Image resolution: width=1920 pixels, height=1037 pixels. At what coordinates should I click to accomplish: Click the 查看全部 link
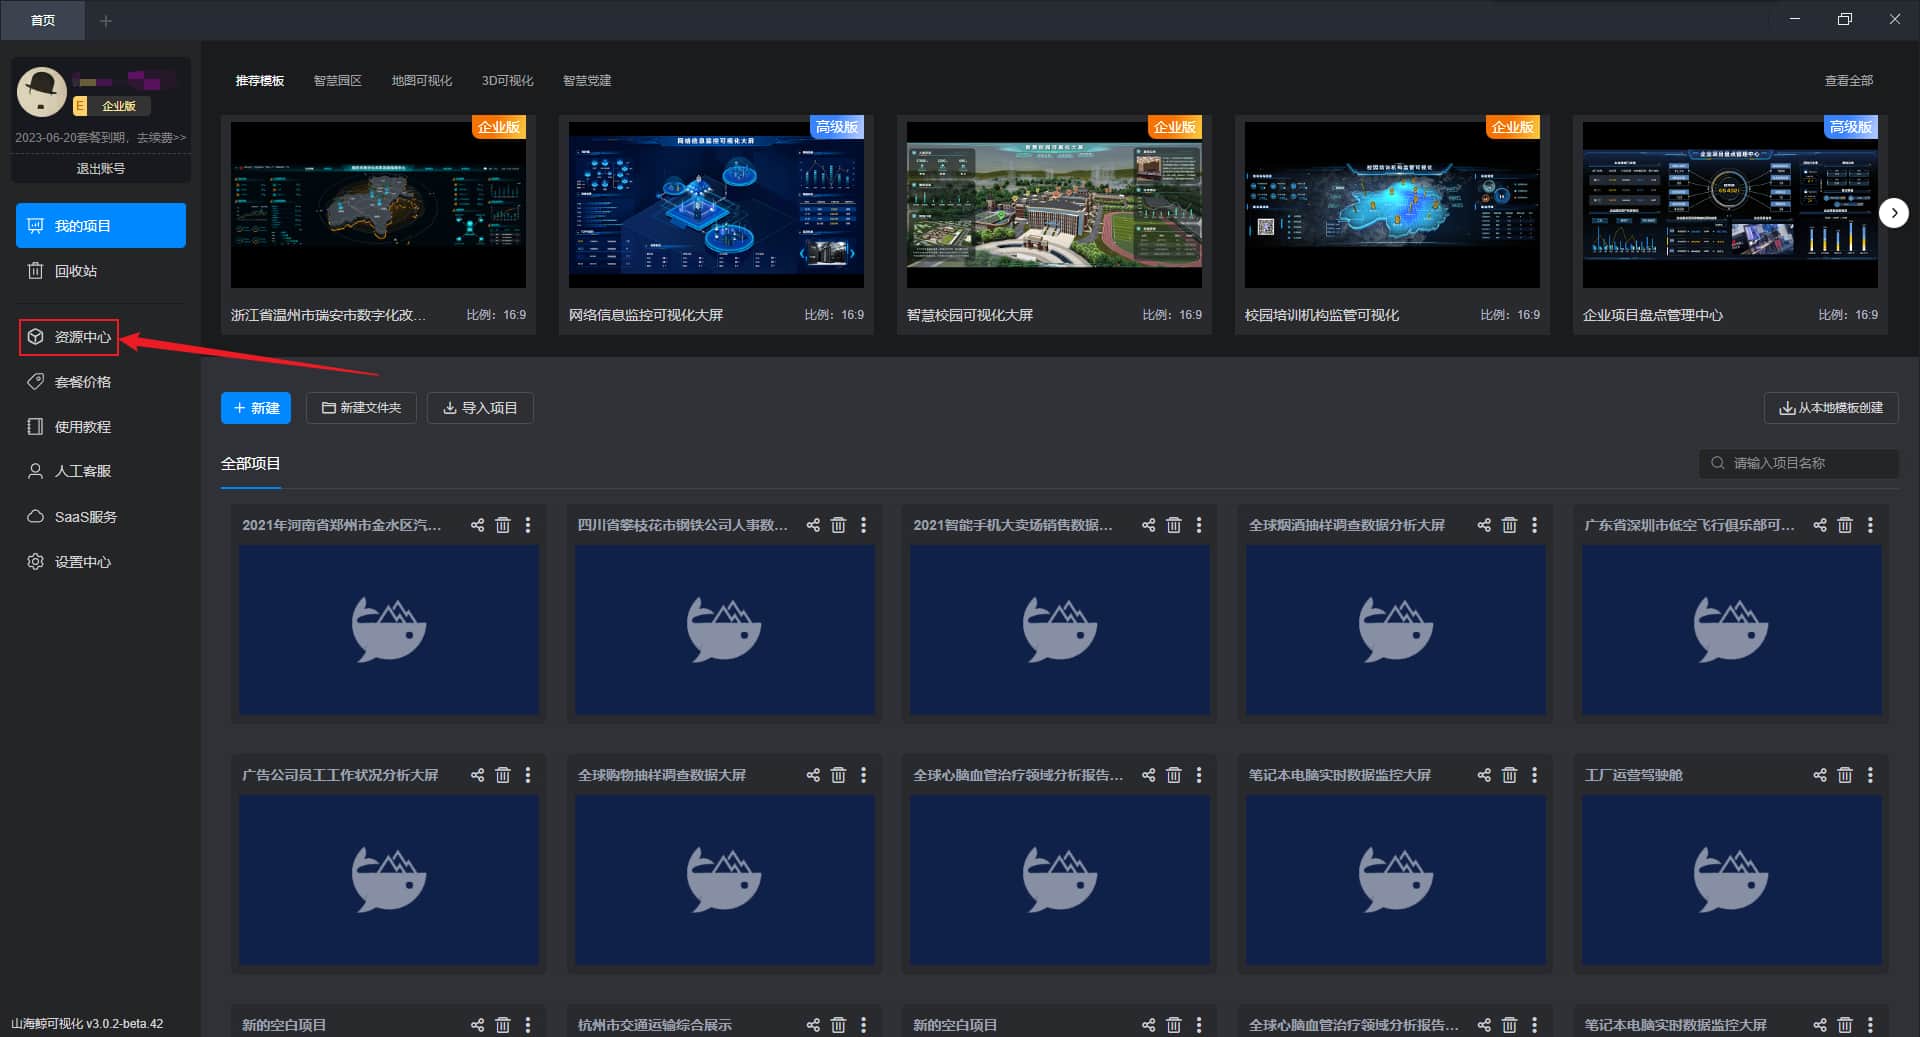coord(1849,81)
